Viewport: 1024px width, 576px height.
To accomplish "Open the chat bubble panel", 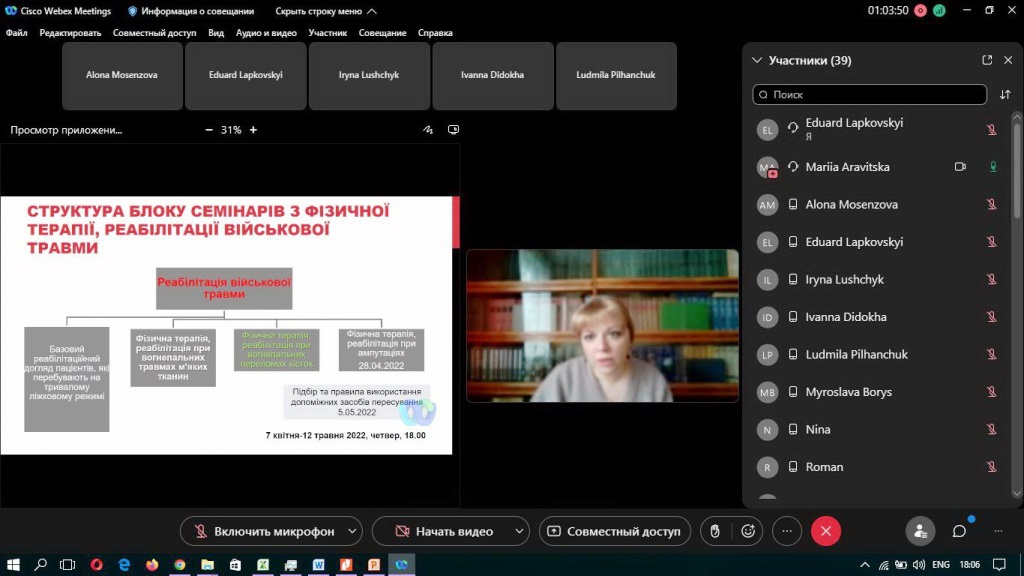I will coord(959,531).
